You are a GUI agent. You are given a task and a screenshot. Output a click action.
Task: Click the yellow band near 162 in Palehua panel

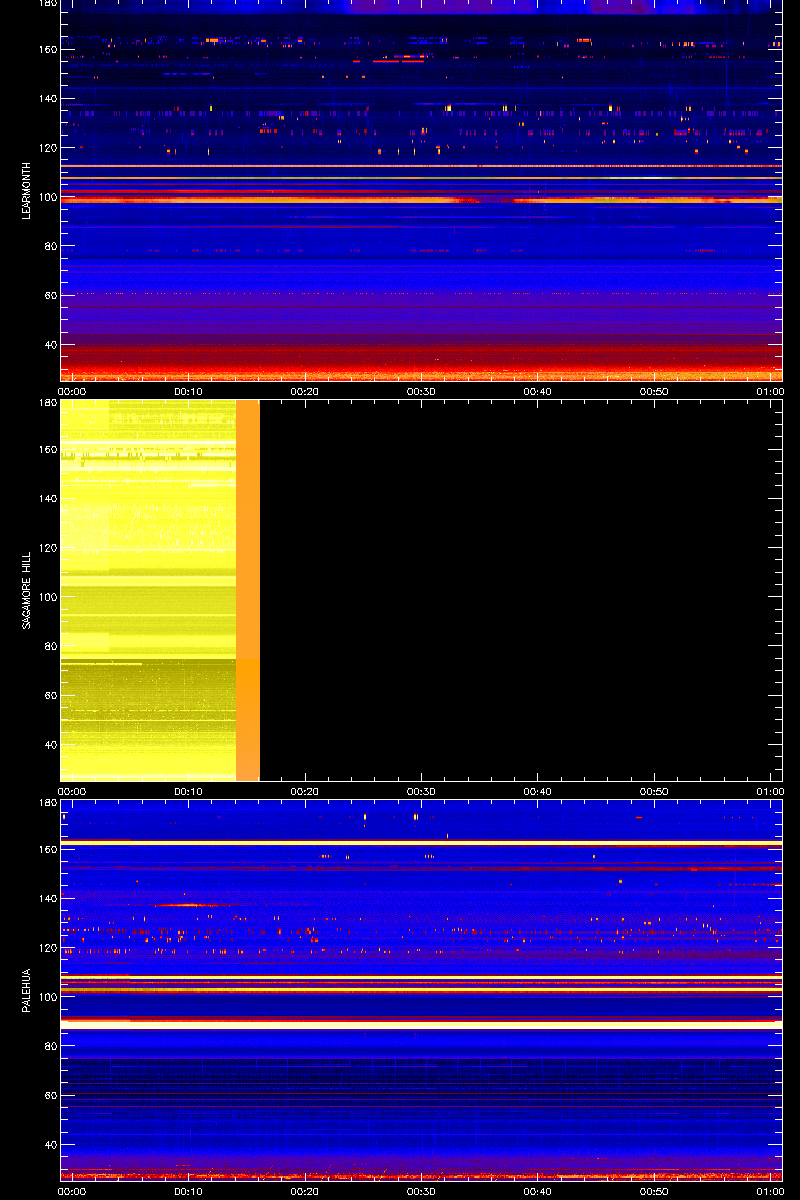421,843
